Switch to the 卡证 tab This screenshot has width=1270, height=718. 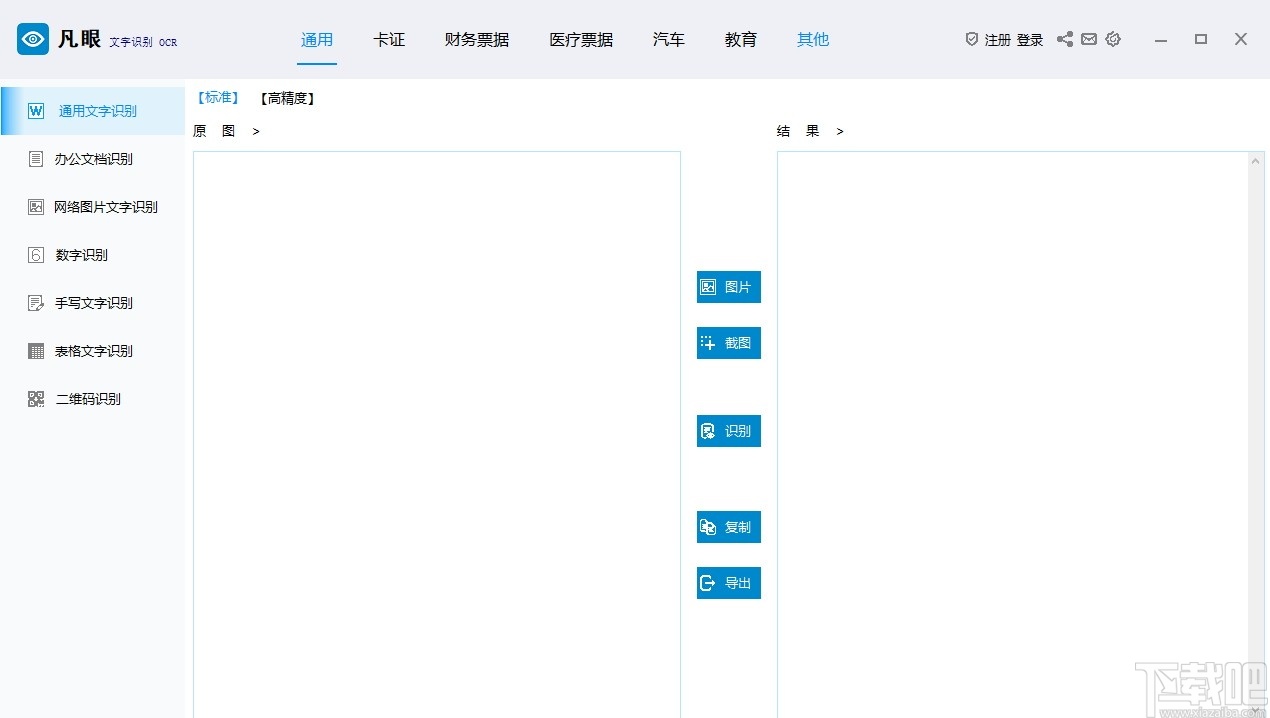389,39
